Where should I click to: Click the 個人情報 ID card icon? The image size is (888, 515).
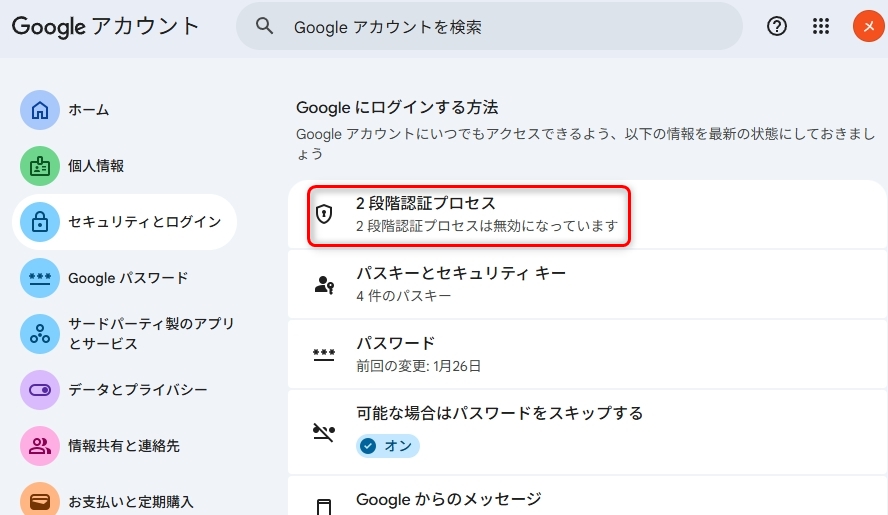[x=40, y=166]
